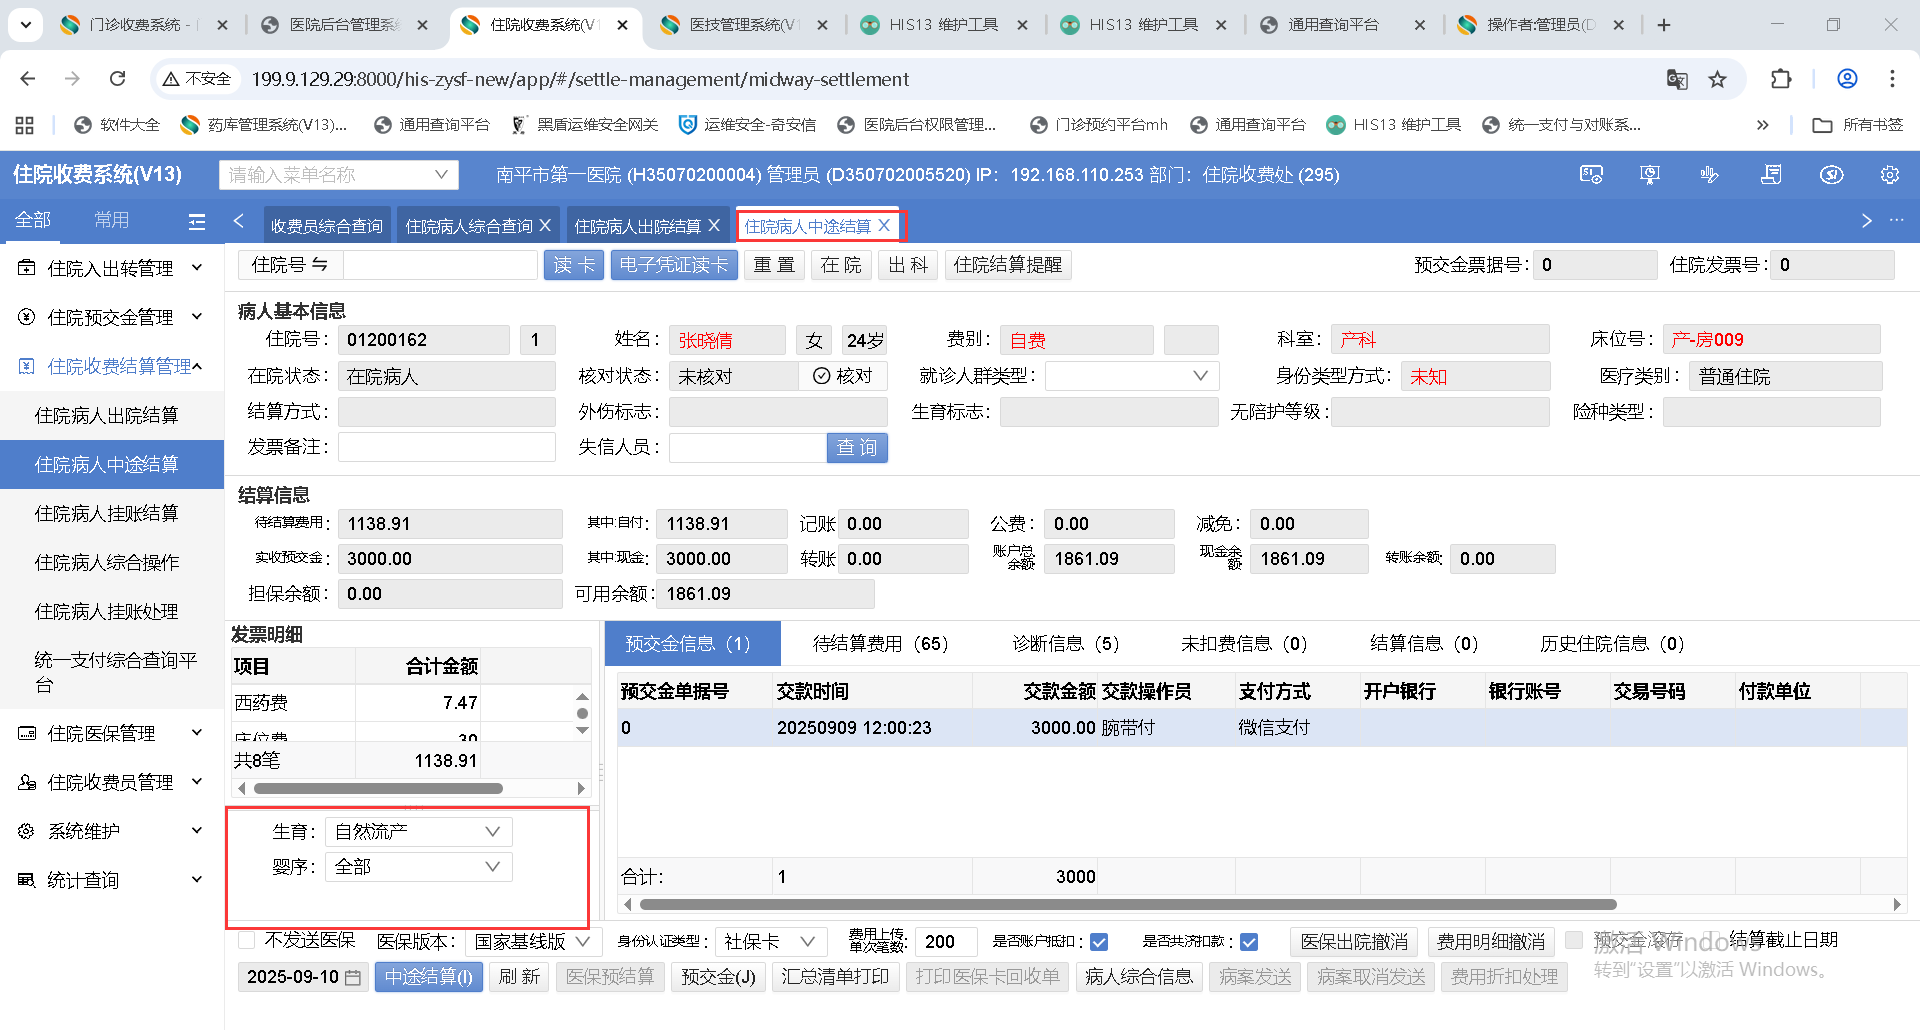Click the 电子凭证读卡 button
The width and height of the screenshot is (1920, 1030).
[x=674, y=265]
